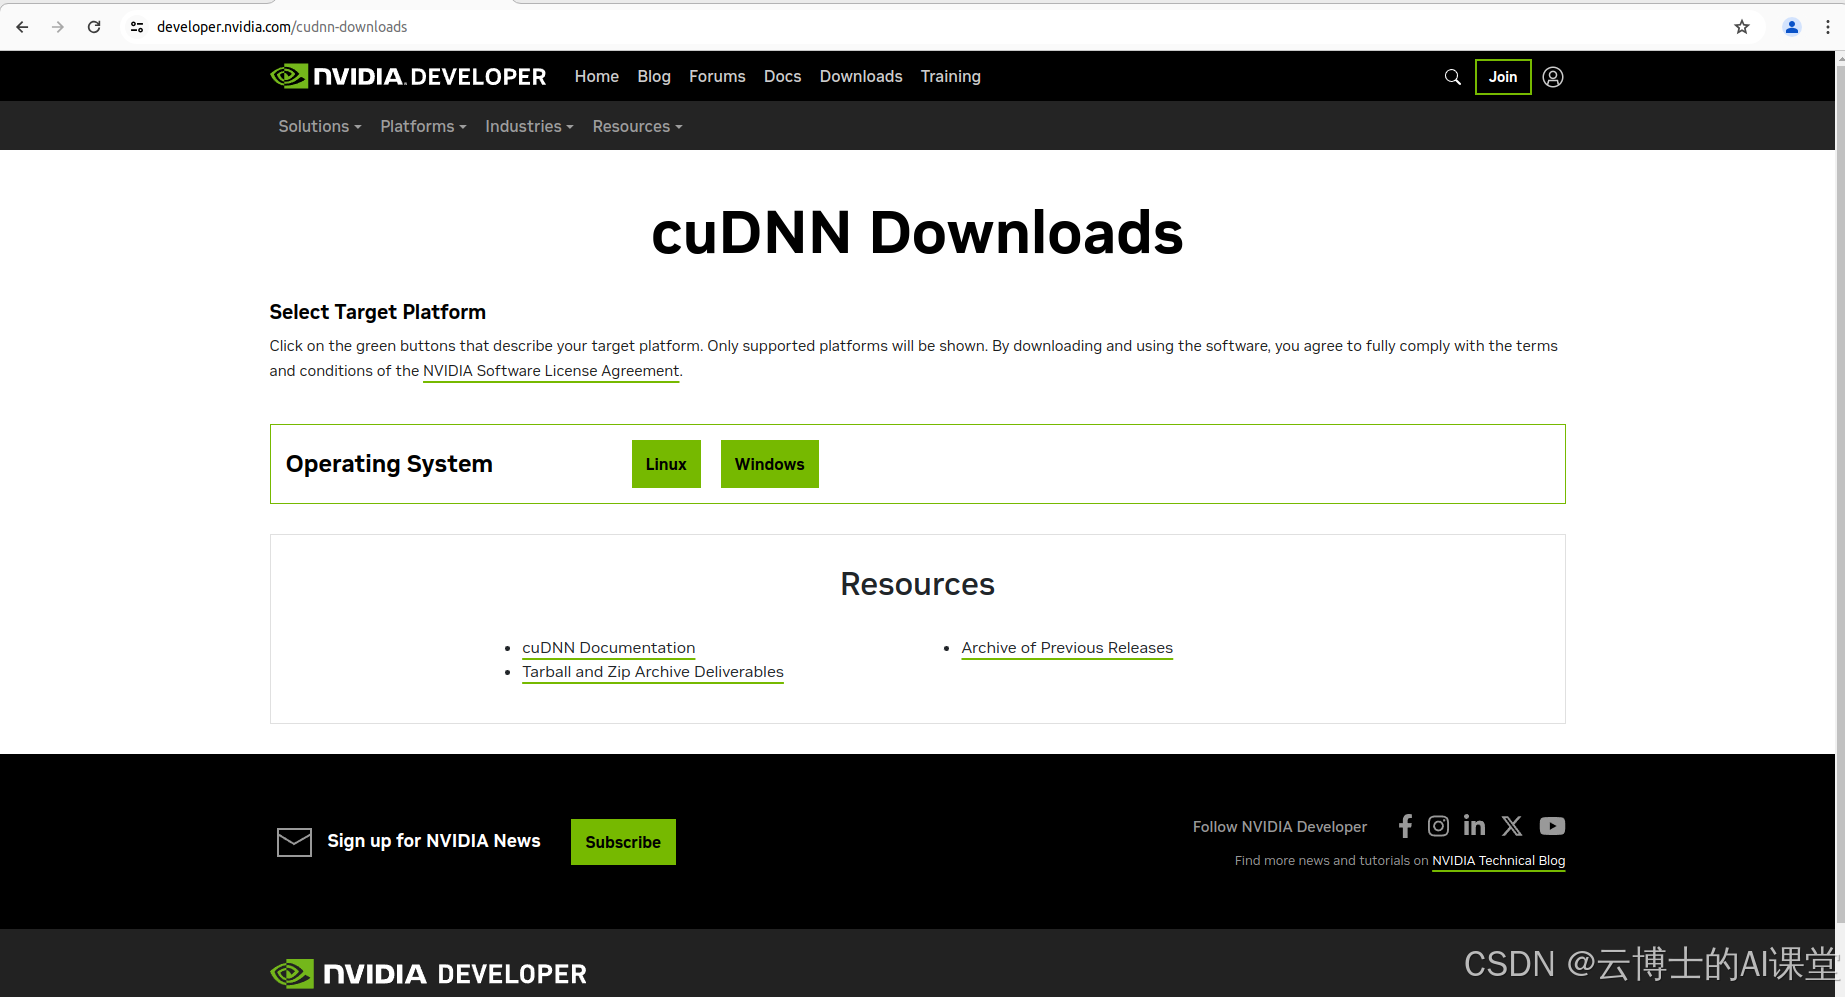Viewport: 1845px width, 997px height.
Task: Open NVIDIA Technical Blog link
Action: pos(1498,861)
